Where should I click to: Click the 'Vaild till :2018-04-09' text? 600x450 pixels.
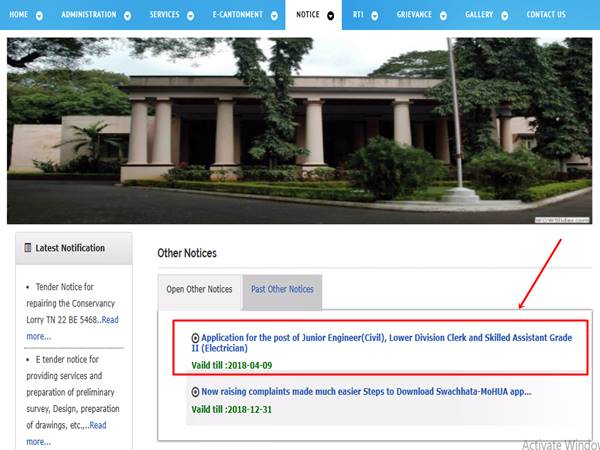[232, 365]
